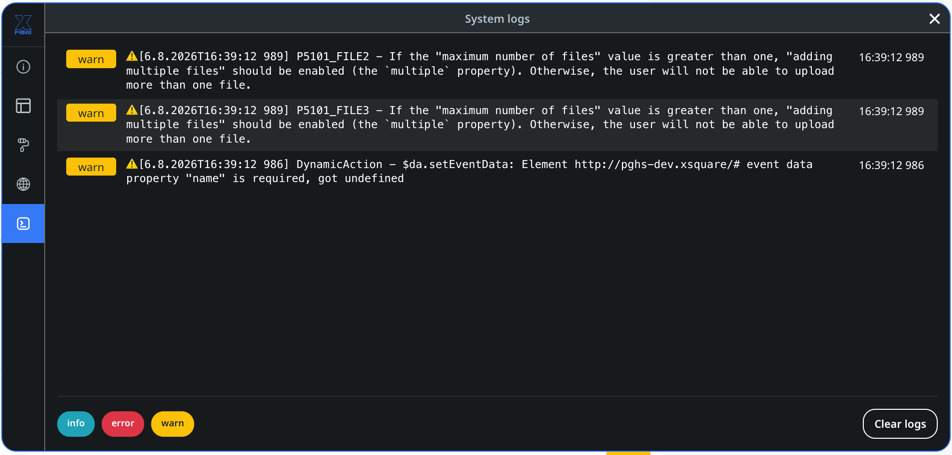Select the DynamicAction setEventData log message
The image size is (952, 455).
(x=469, y=171)
